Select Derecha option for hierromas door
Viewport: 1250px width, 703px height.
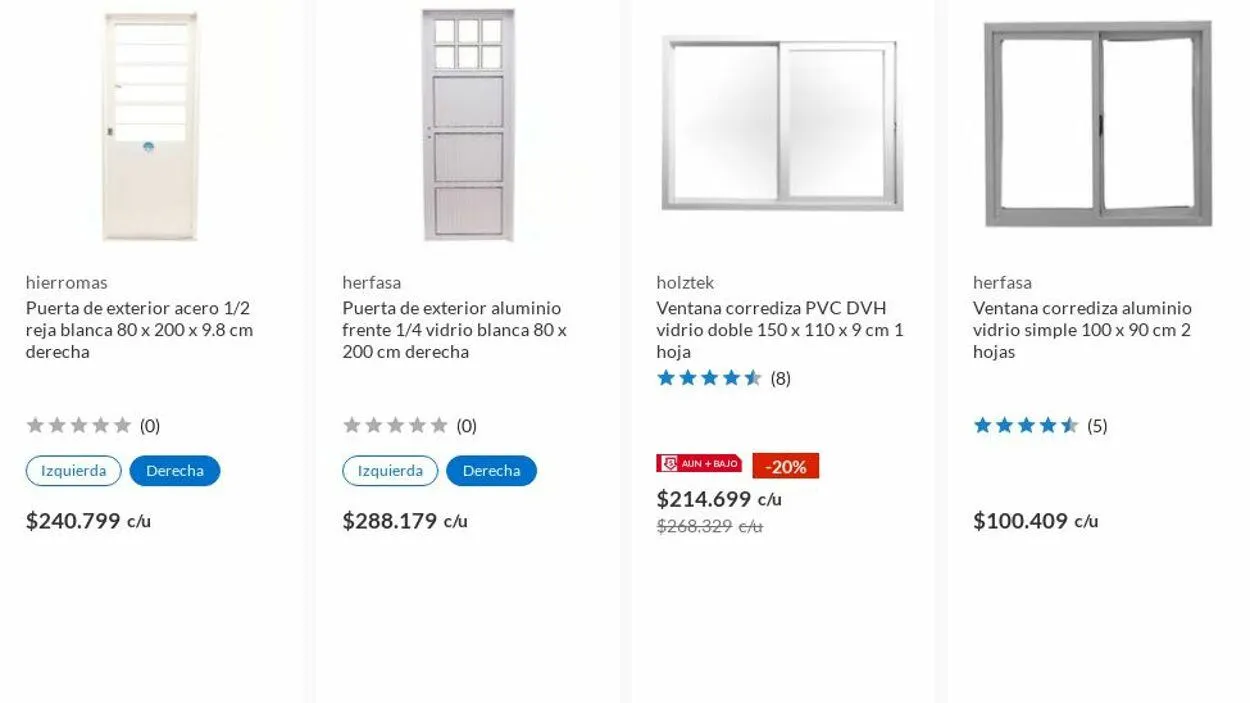click(175, 471)
